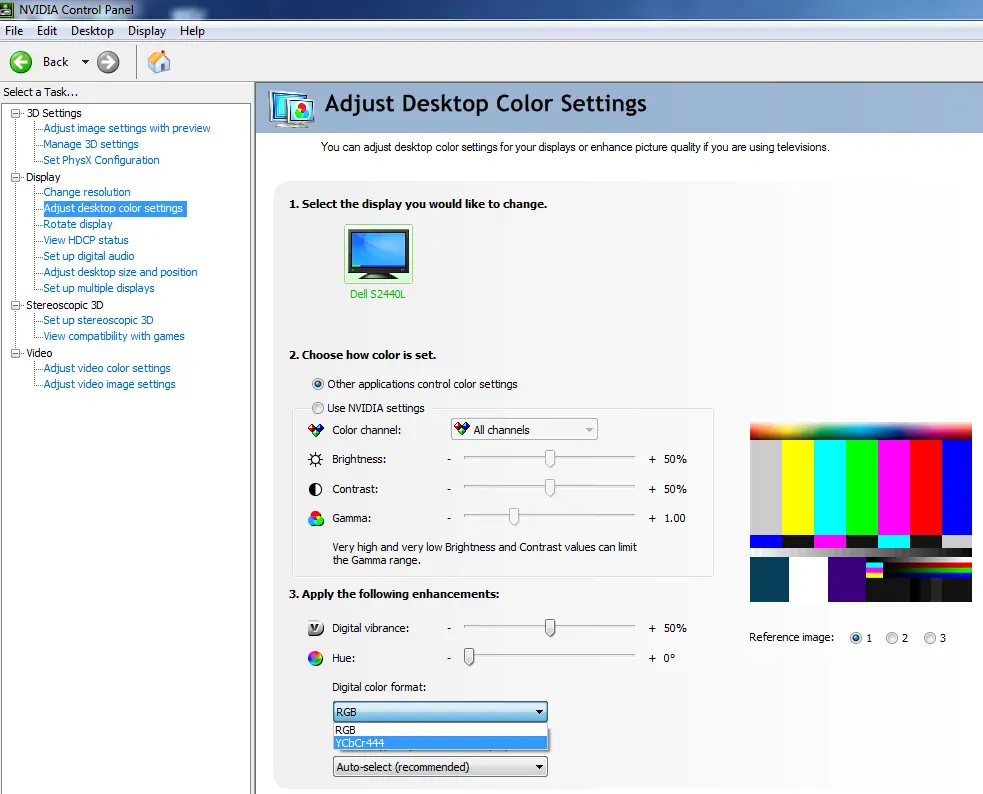Open the Help menu
Image resolution: width=983 pixels, height=794 pixels.
pyautogui.click(x=192, y=31)
